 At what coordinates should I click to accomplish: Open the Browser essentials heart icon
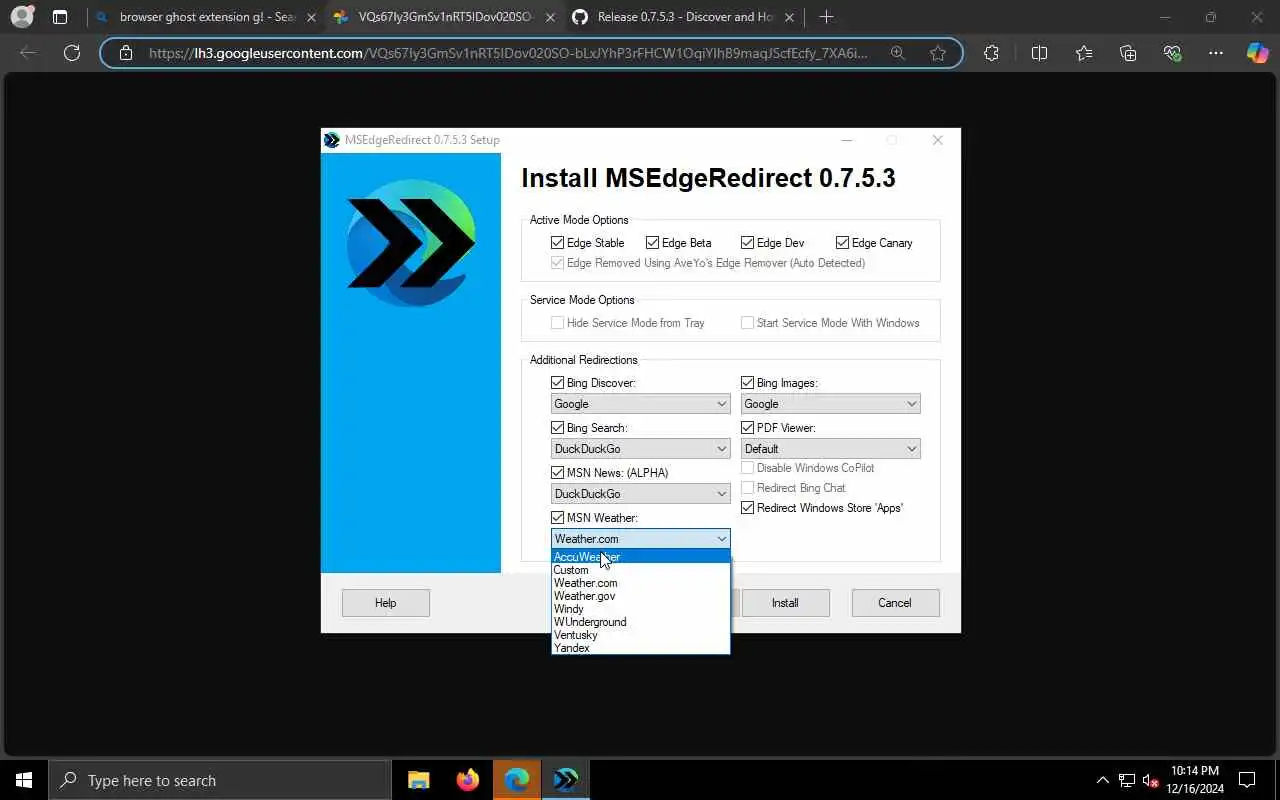(1172, 53)
